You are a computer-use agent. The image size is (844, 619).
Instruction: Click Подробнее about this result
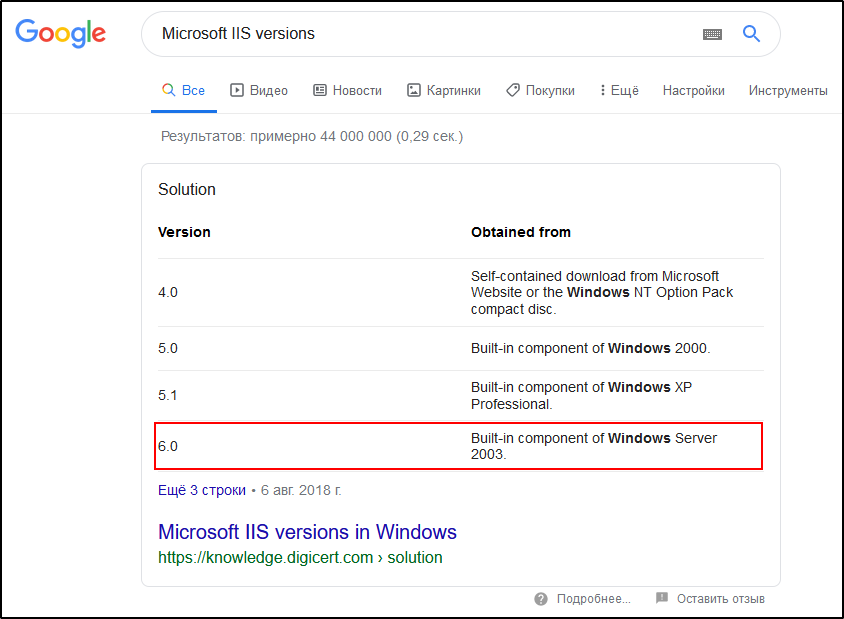tap(593, 599)
